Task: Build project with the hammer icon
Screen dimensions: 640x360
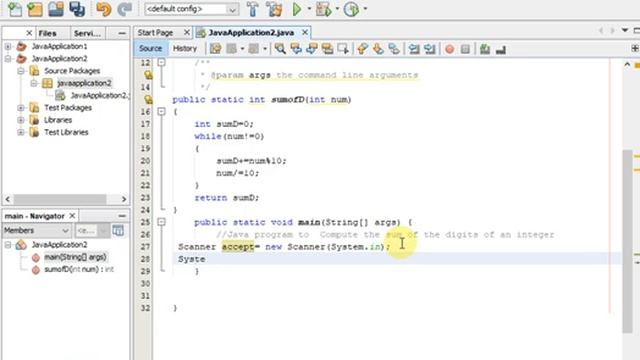Action: (253, 9)
